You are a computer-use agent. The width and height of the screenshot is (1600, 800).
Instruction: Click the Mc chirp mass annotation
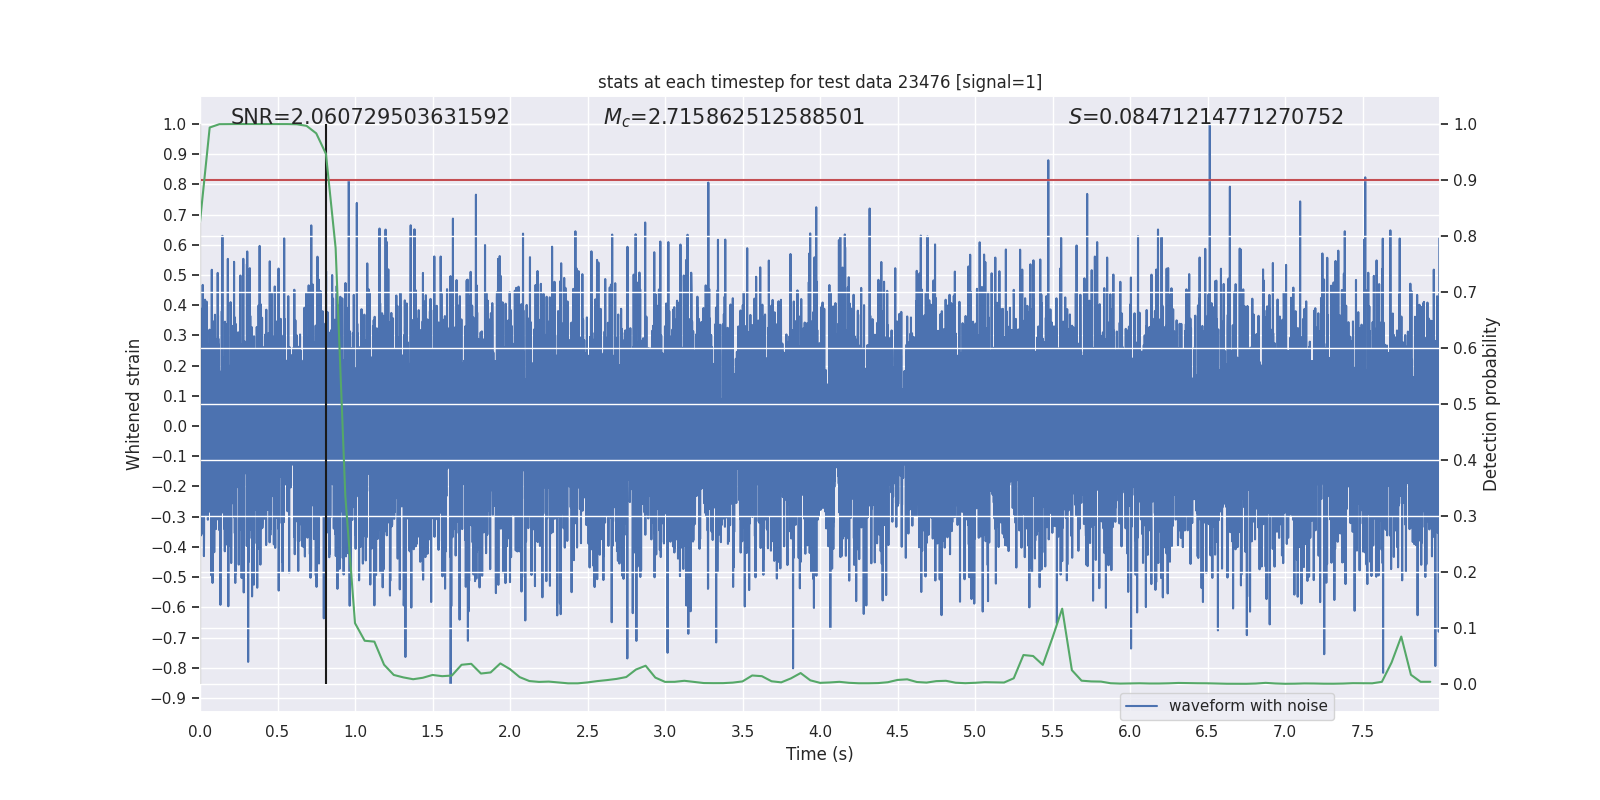733,117
